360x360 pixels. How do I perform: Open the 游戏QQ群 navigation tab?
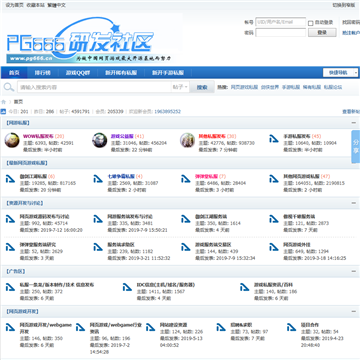pyautogui.click(x=78, y=73)
